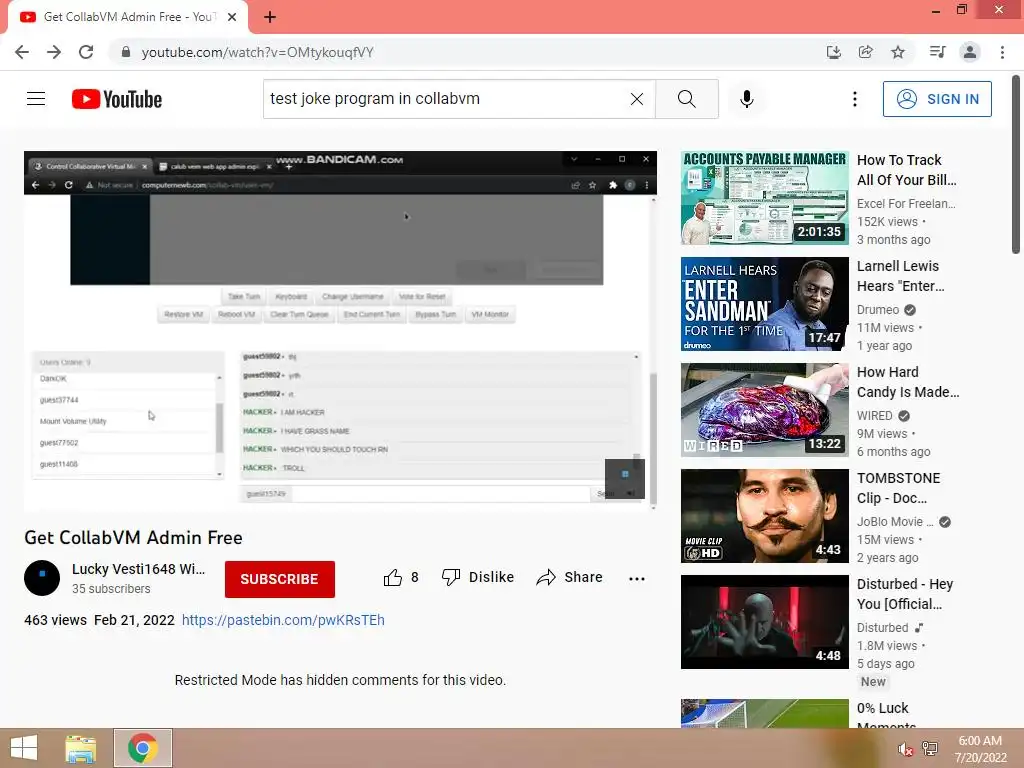Open Chrome's three-dot menu
Screen dimensions: 1024x768
pos(1002,52)
